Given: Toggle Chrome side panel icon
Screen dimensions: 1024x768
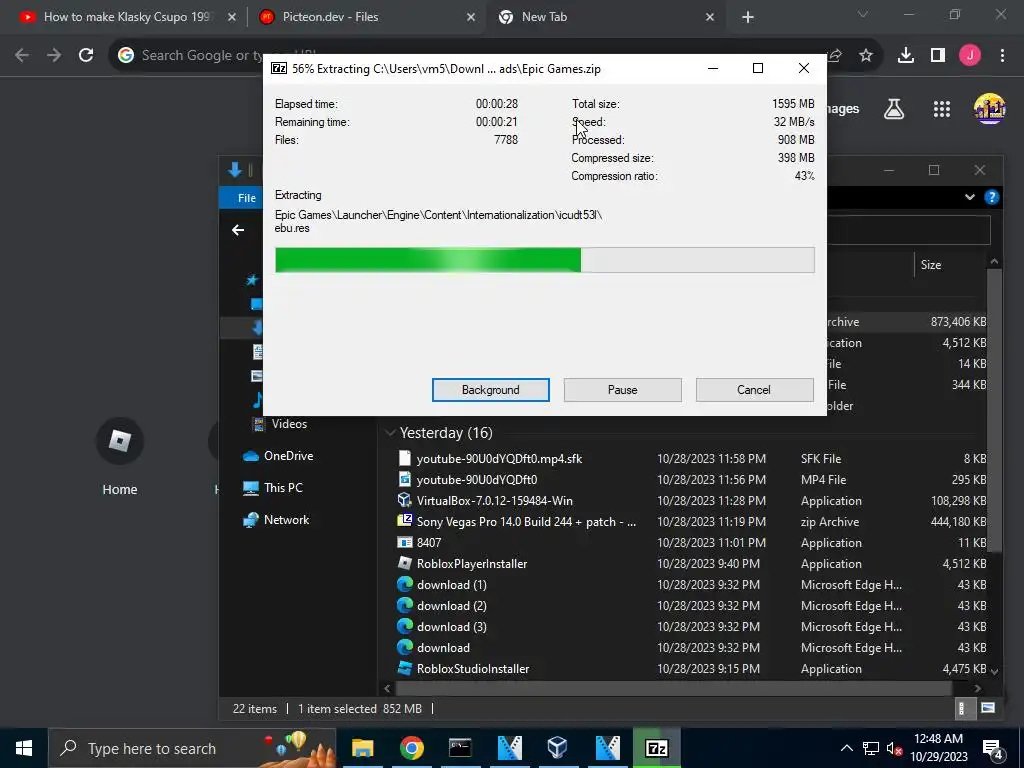Looking at the screenshot, I should coord(938,56).
